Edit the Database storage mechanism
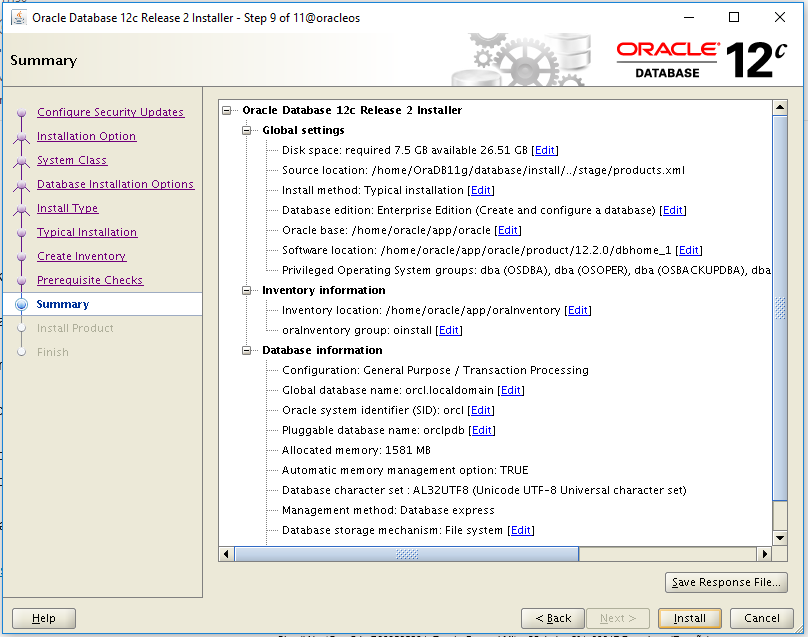 [x=521, y=530]
